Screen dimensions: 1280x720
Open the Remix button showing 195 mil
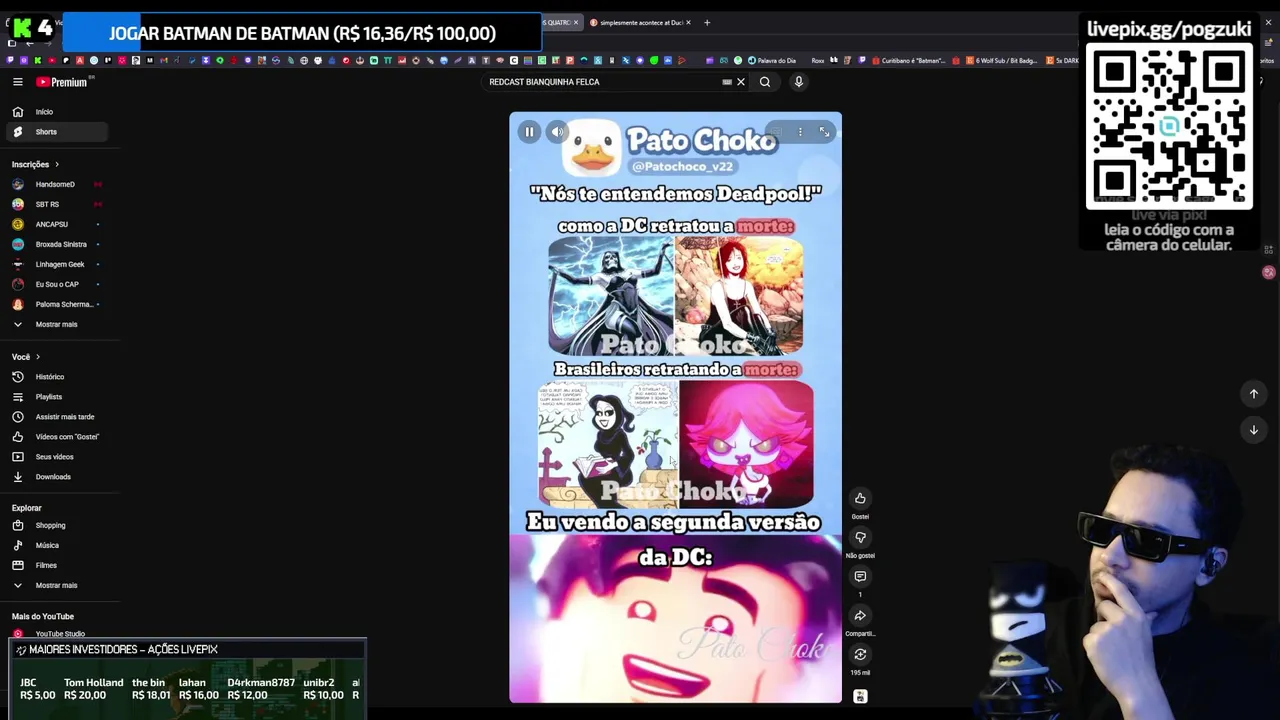click(x=860, y=654)
